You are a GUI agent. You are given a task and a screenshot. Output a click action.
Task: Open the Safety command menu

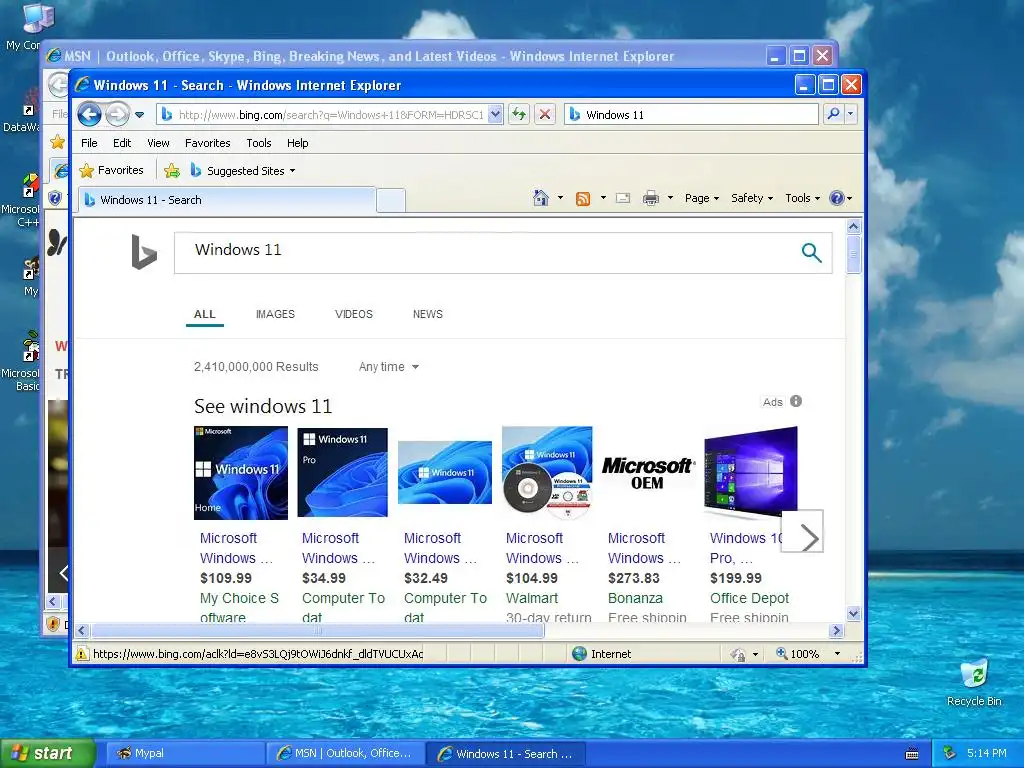(x=752, y=198)
